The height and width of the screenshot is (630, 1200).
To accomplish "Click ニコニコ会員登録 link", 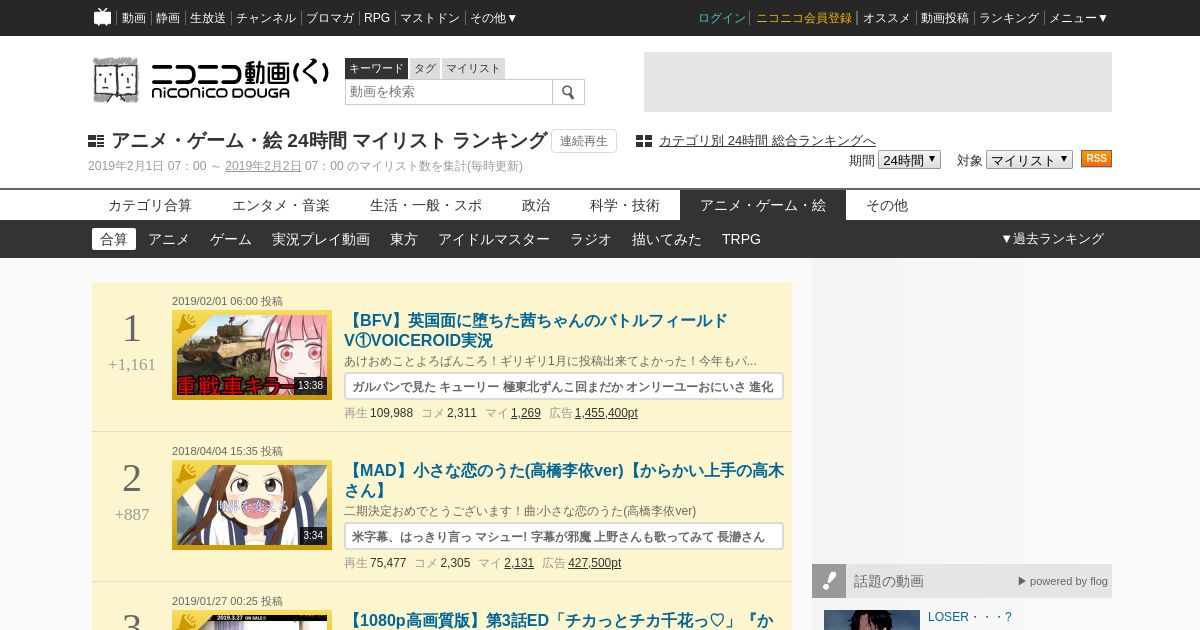I will pos(804,18).
